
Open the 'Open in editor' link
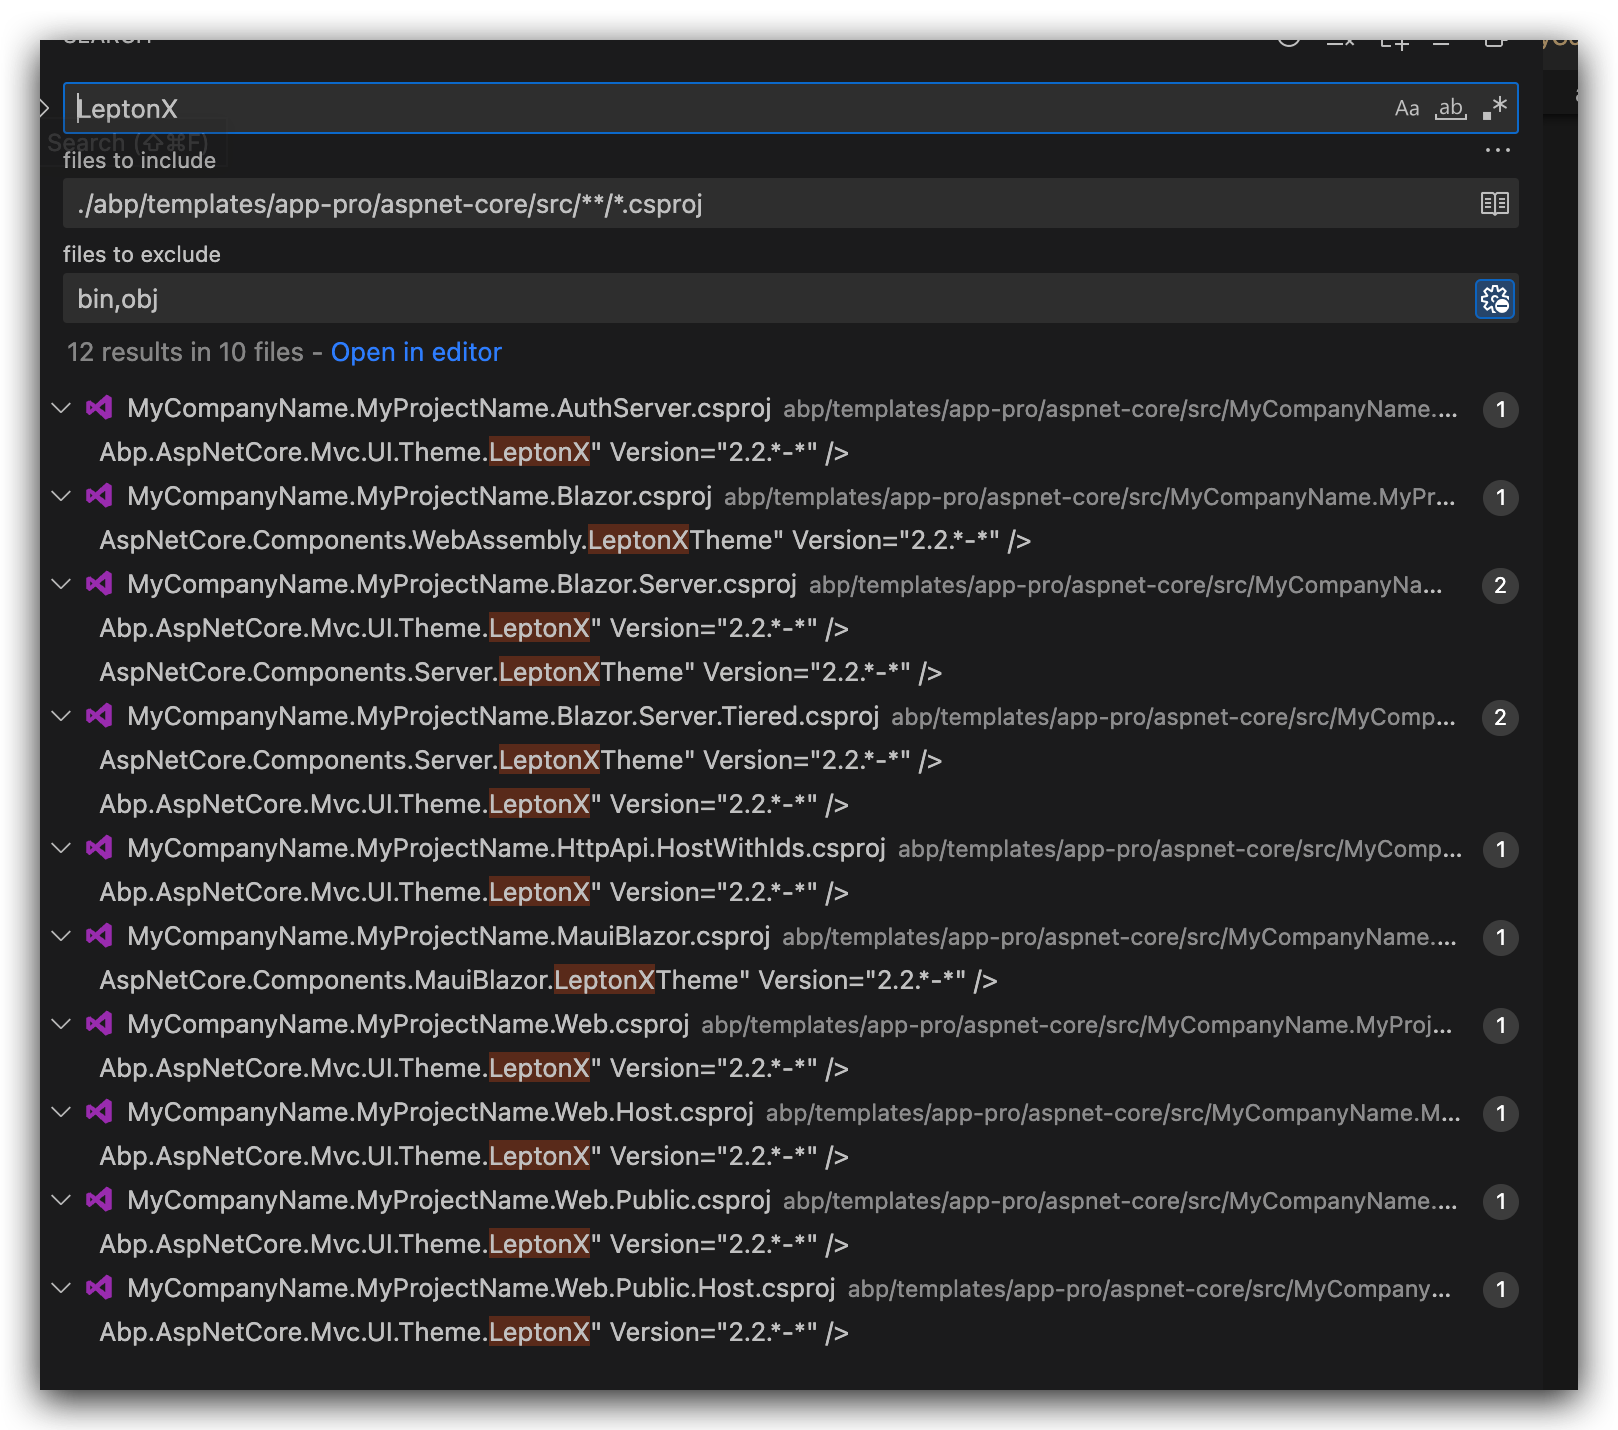click(416, 352)
